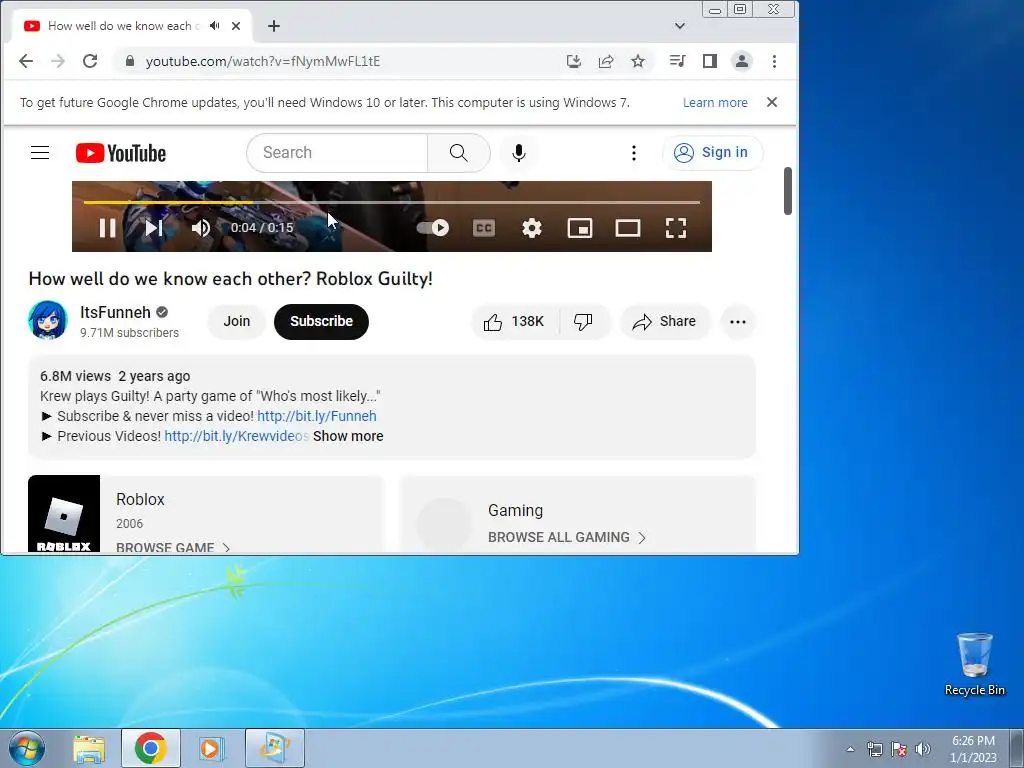Go to the YouTube home logo
Viewport: 1024px width, 768px height.
point(121,153)
